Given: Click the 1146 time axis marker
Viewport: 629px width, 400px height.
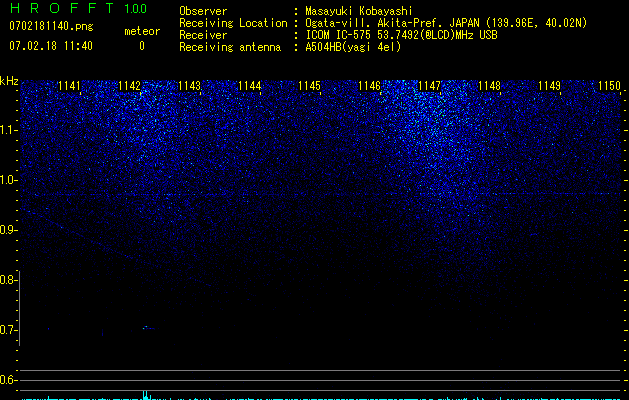Looking at the screenshot, I should (x=369, y=85).
